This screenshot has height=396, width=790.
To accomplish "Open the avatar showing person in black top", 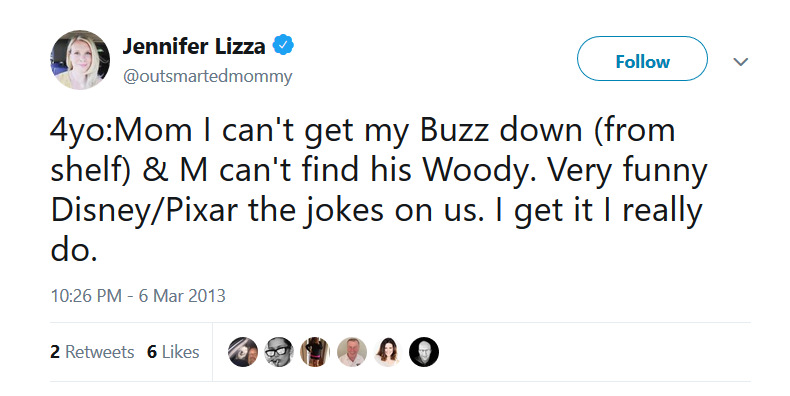I will 315,352.
